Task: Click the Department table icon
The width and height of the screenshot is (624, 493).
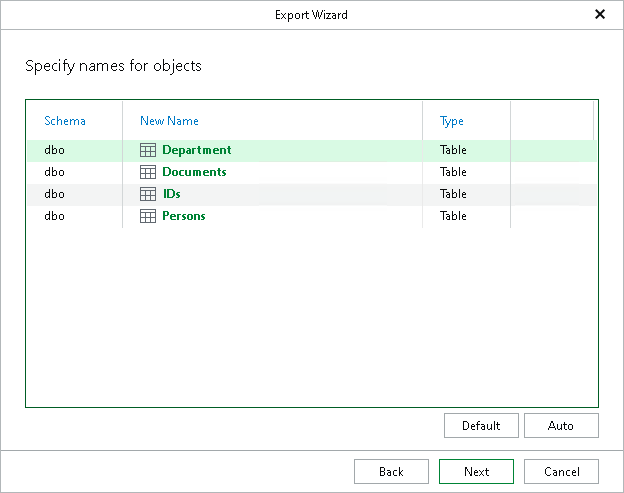Action: click(x=148, y=150)
